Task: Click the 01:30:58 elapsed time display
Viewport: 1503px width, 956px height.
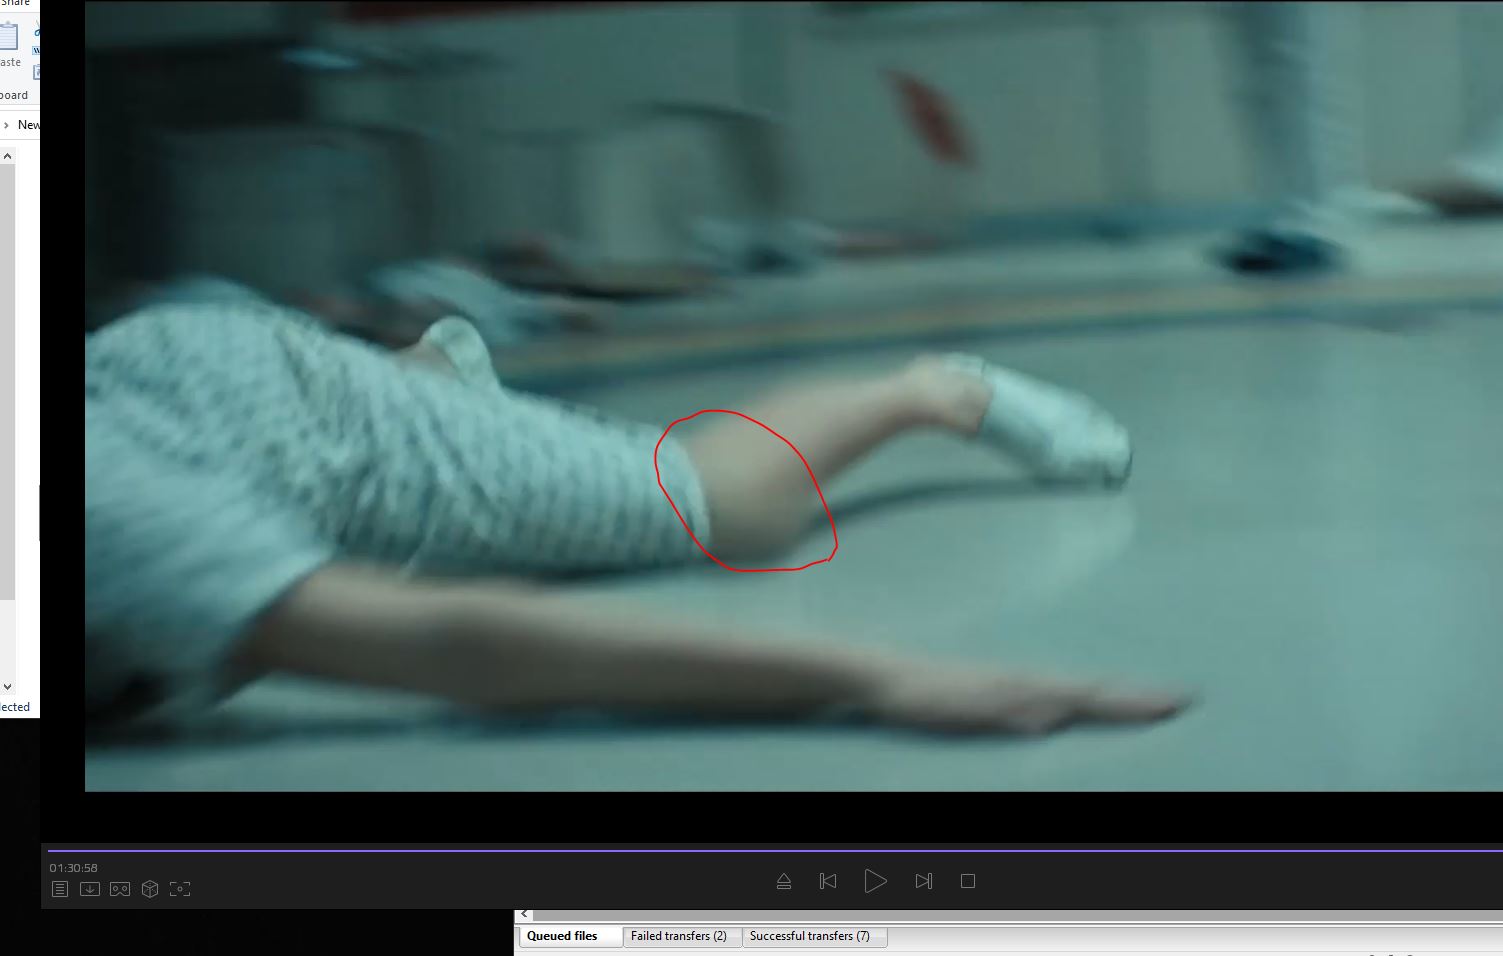Action: (74, 868)
